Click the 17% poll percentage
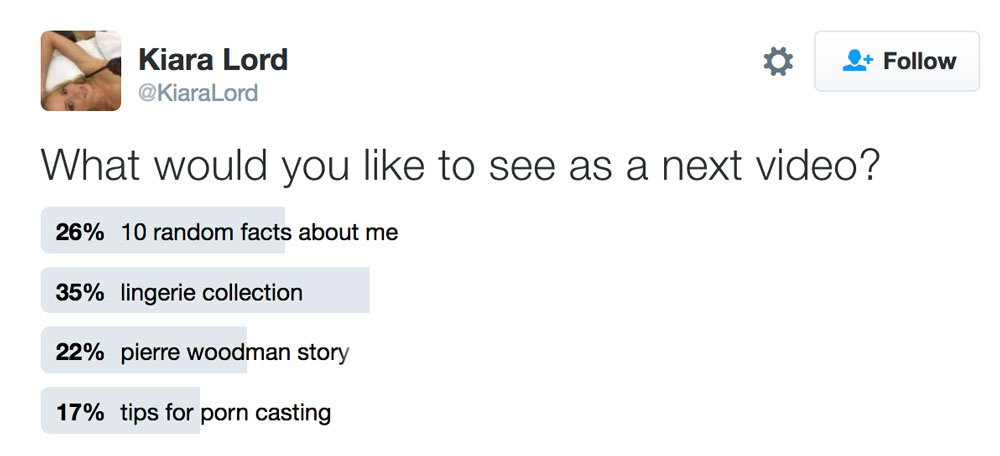 click(x=80, y=412)
